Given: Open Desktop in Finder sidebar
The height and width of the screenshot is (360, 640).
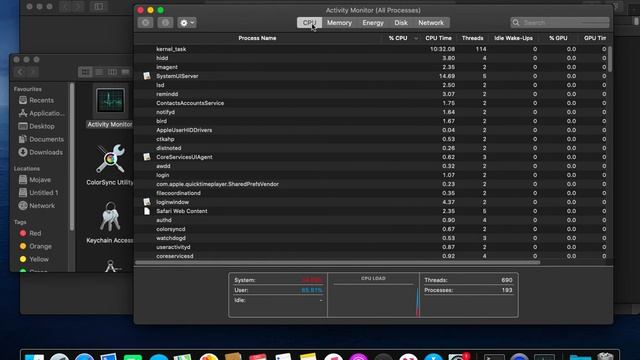Looking at the screenshot, I should 37,126.
